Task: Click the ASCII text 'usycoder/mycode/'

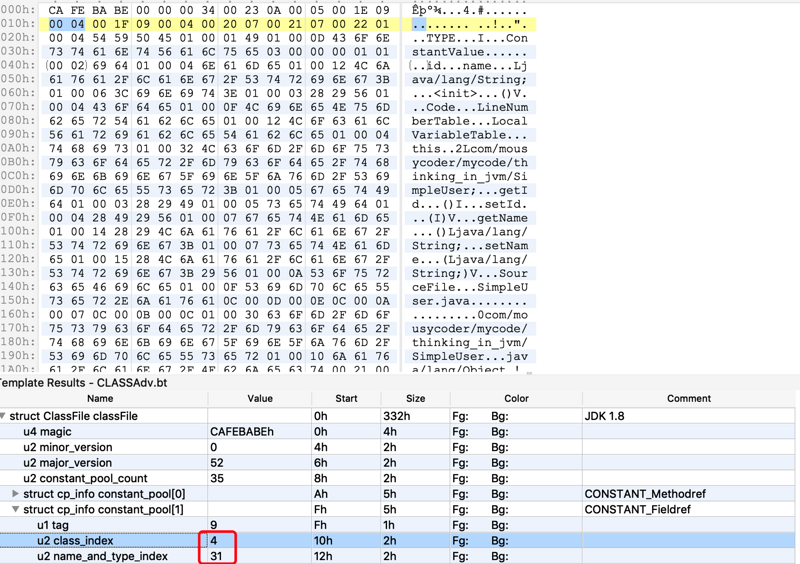Action: [x=470, y=328]
